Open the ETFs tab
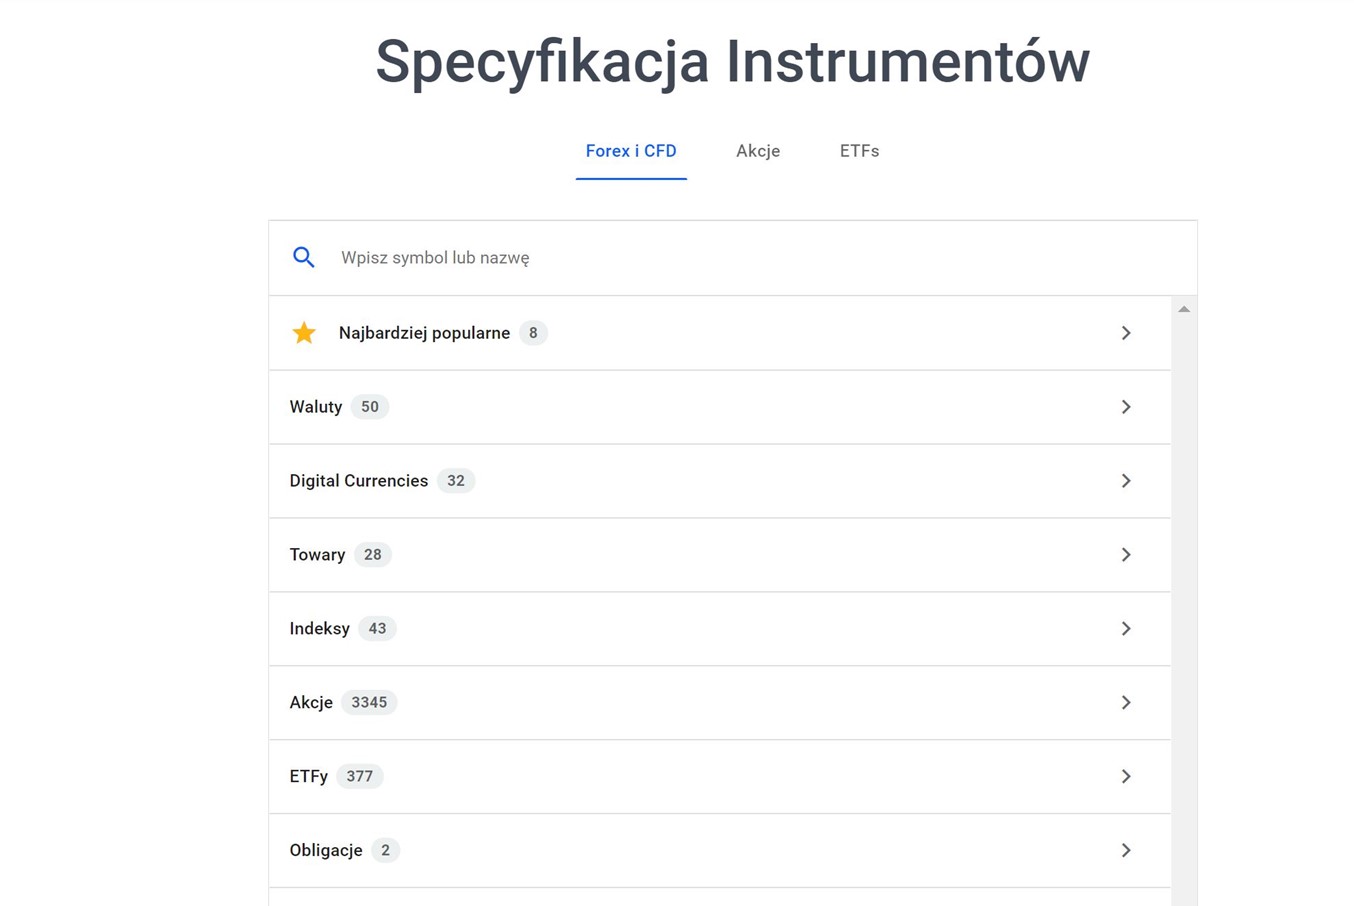Screen dimensions: 1354x906 click(859, 151)
